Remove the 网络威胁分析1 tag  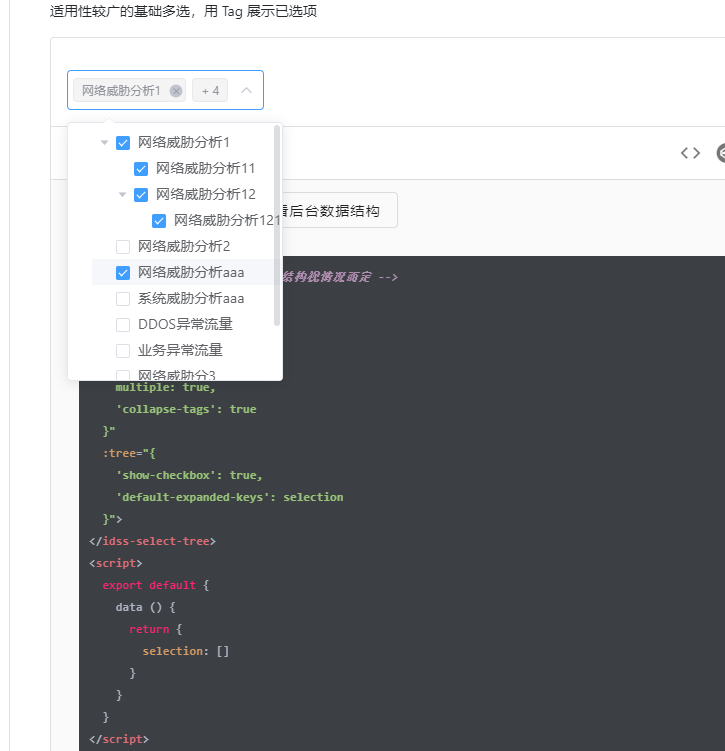[x=176, y=91]
